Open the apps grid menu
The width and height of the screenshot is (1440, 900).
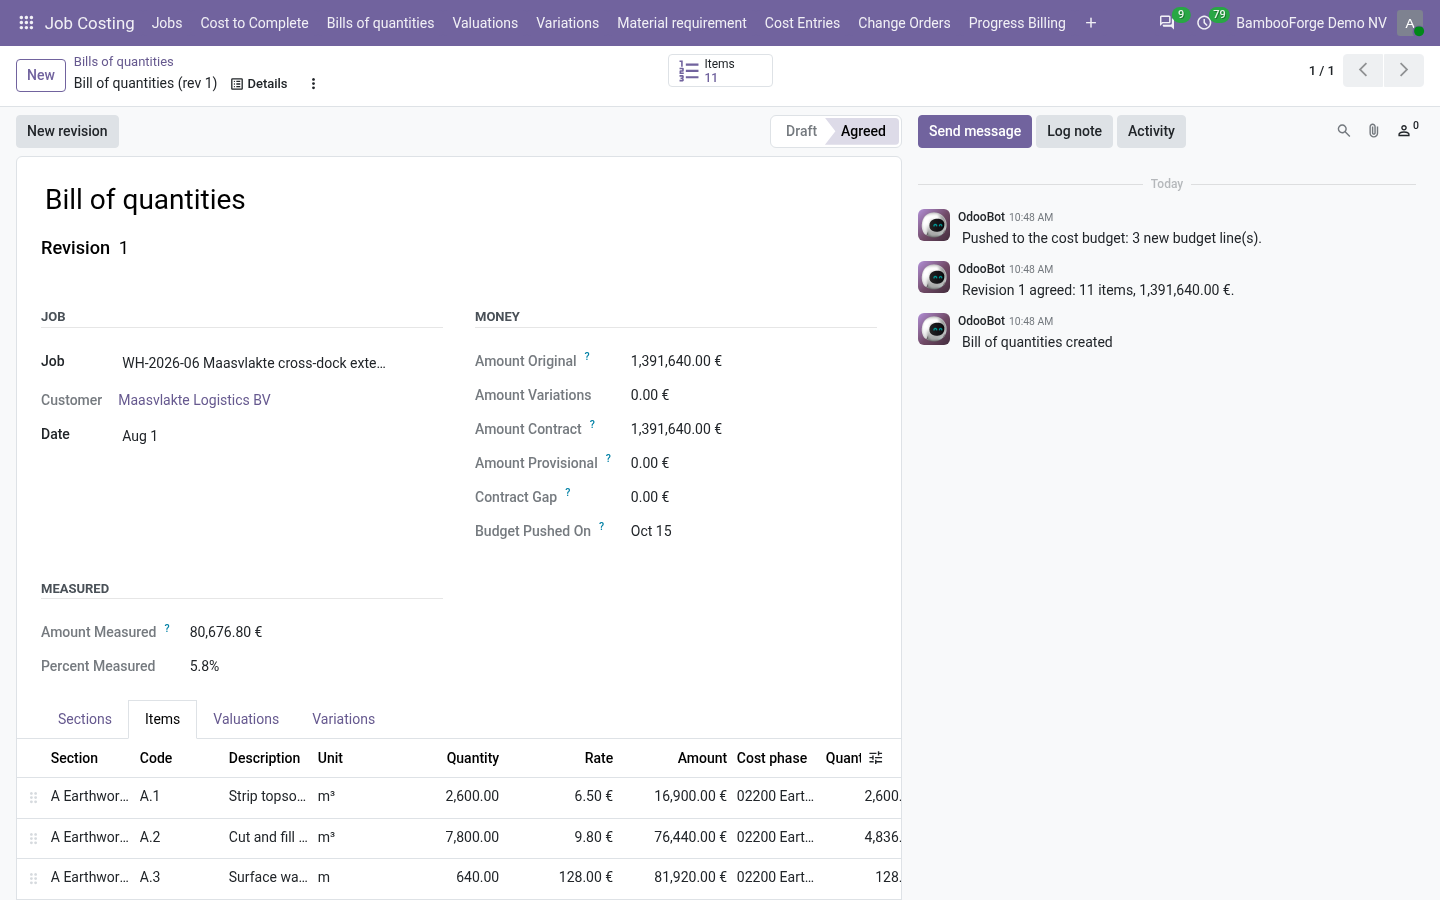pyautogui.click(x=26, y=23)
